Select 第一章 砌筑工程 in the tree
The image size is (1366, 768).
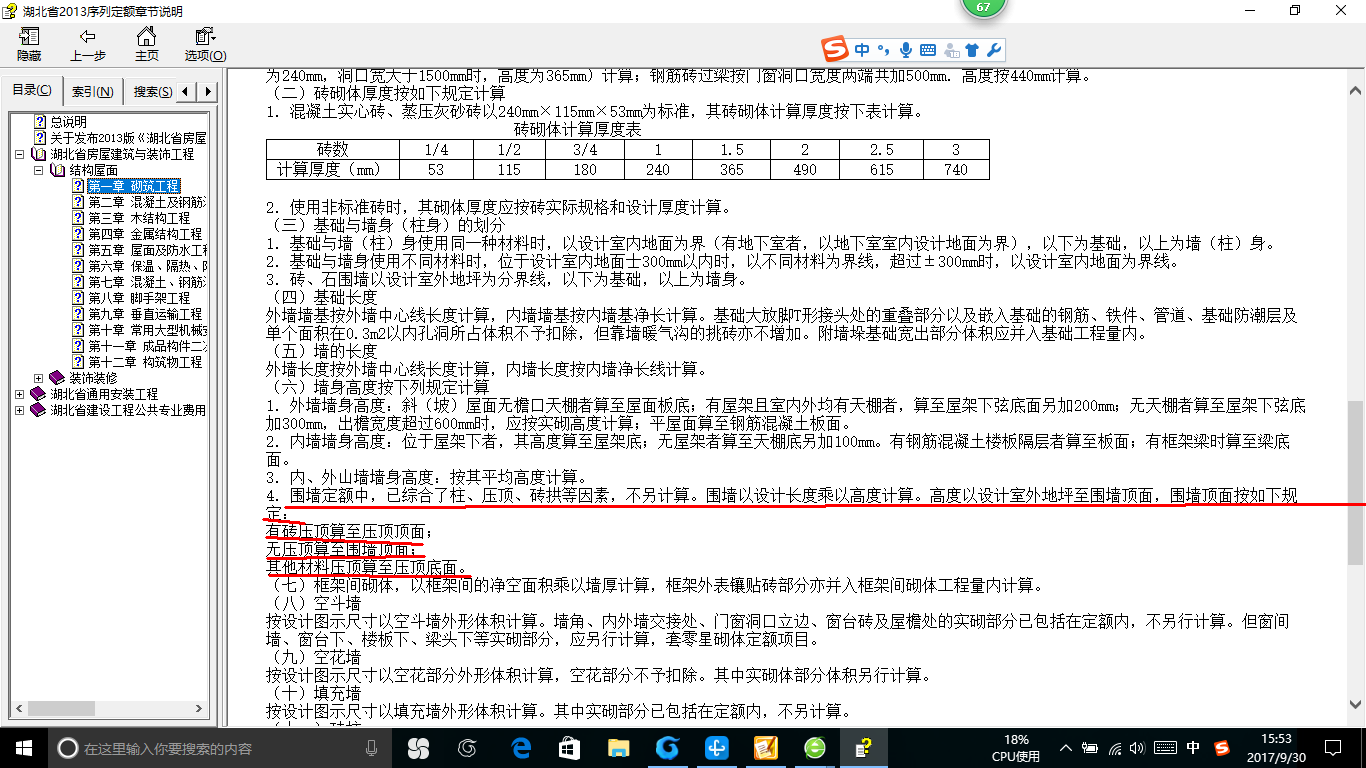tap(134, 186)
